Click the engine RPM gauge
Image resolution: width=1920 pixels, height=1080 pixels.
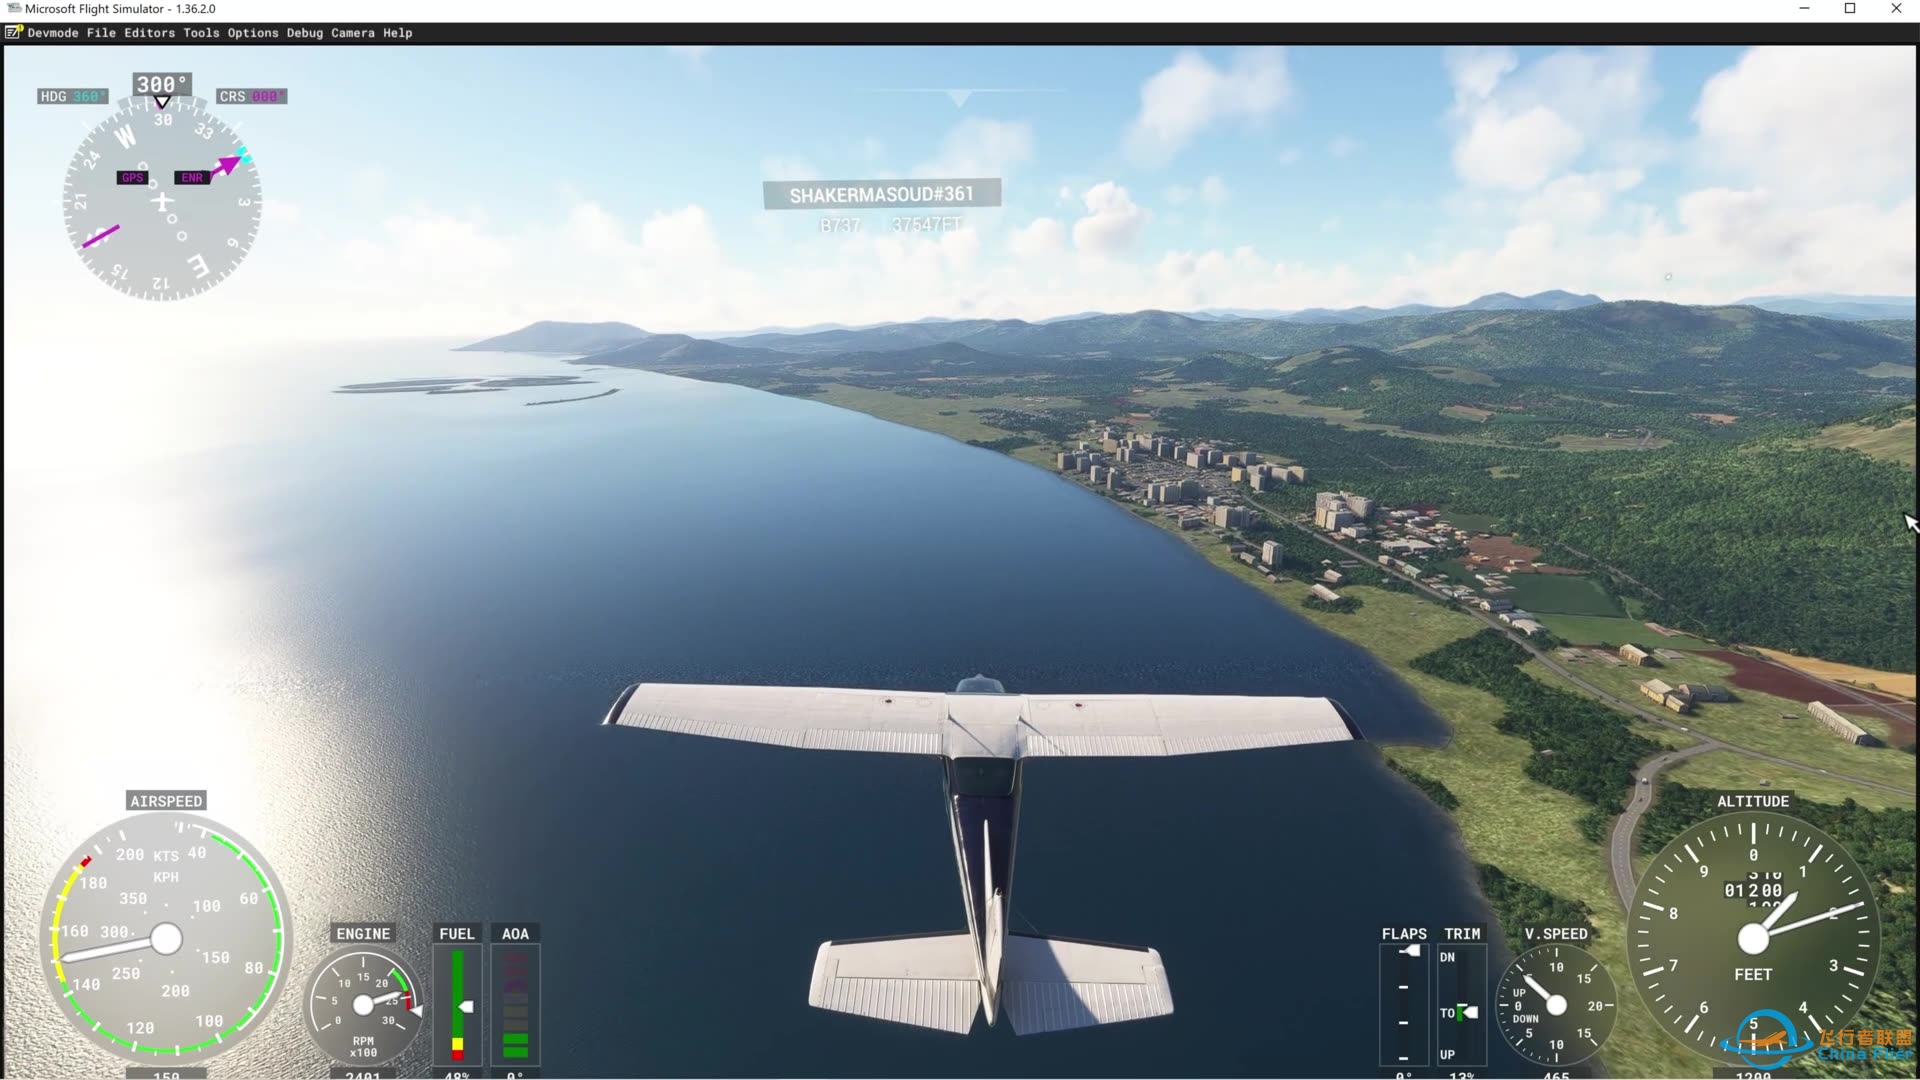[x=363, y=1004]
